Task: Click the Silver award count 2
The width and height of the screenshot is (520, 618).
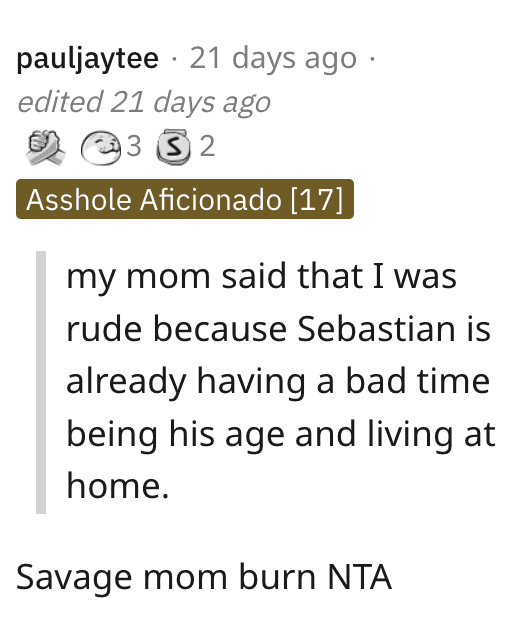Action: click(207, 146)
